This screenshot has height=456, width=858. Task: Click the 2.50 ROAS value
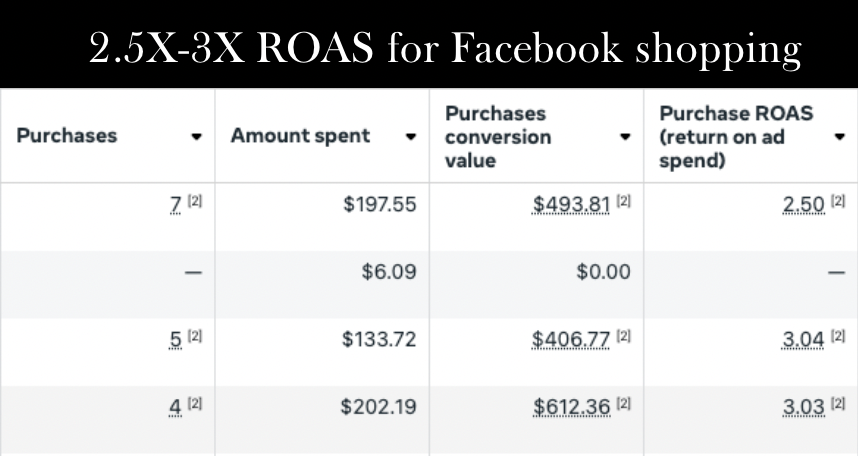804,205
